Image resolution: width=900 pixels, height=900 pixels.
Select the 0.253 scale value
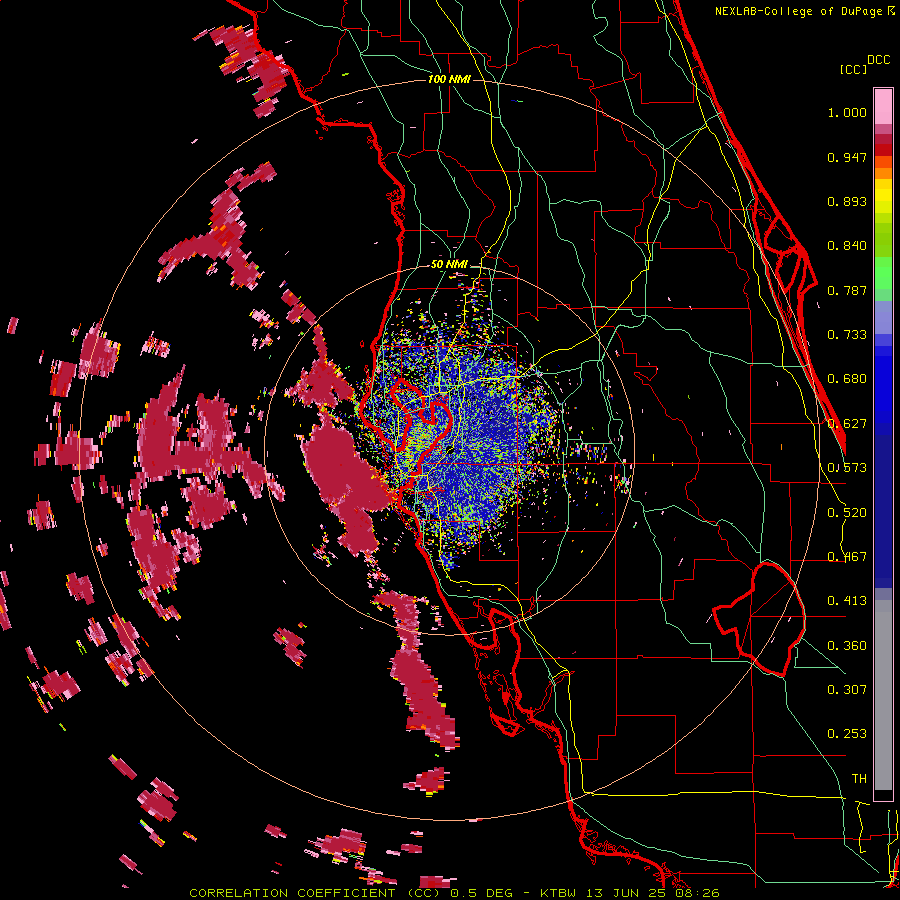click(x=847, y=734)
